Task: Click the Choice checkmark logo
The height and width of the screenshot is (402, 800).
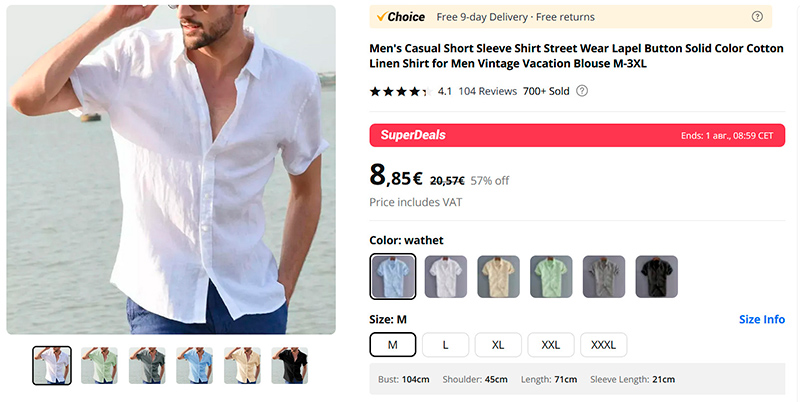Action: tap(400, 17)
